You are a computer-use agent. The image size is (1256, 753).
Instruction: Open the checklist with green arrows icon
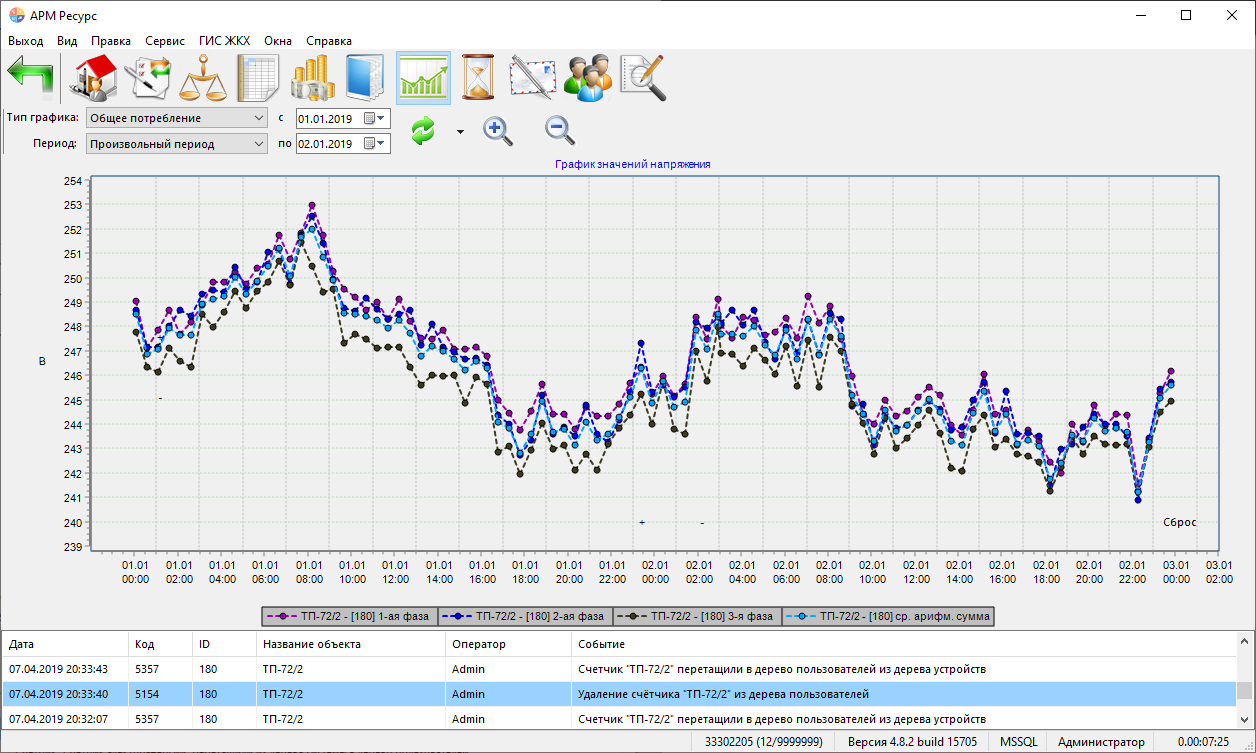tap(148, 78)
